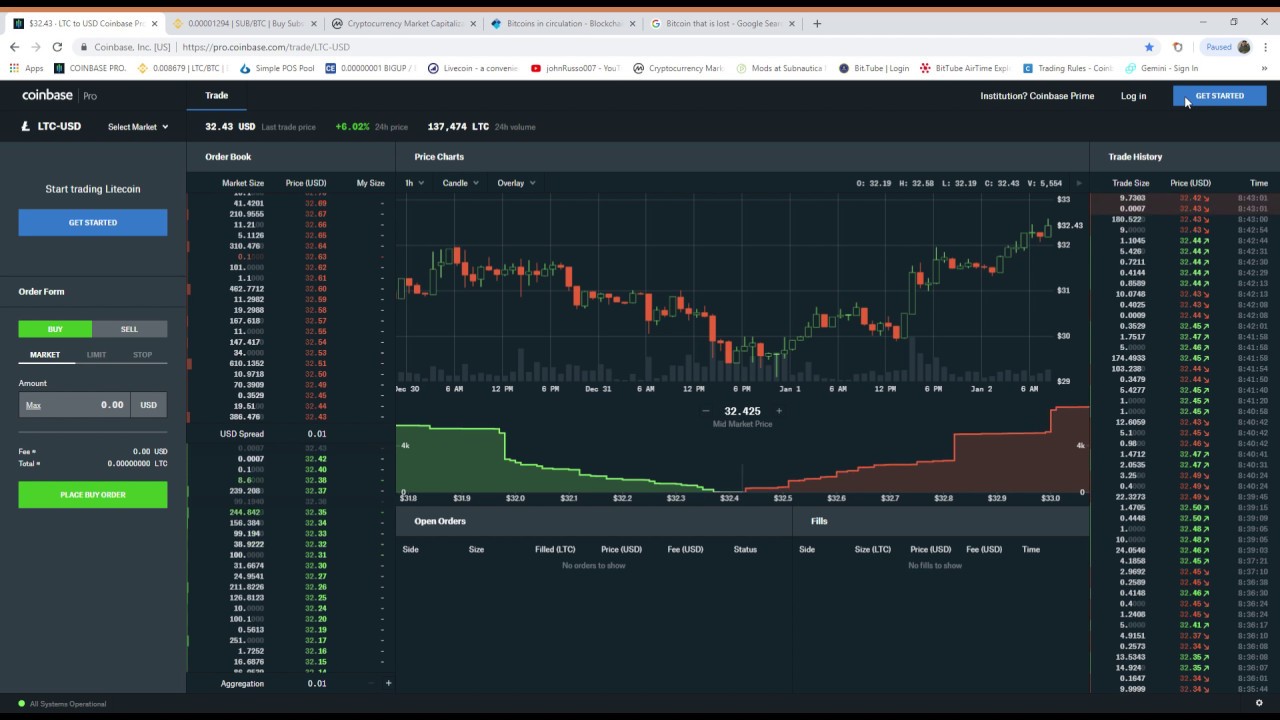Switch to the LIMIT order tab
Screen dimensions: 1280x720
[x=96, y=355]
